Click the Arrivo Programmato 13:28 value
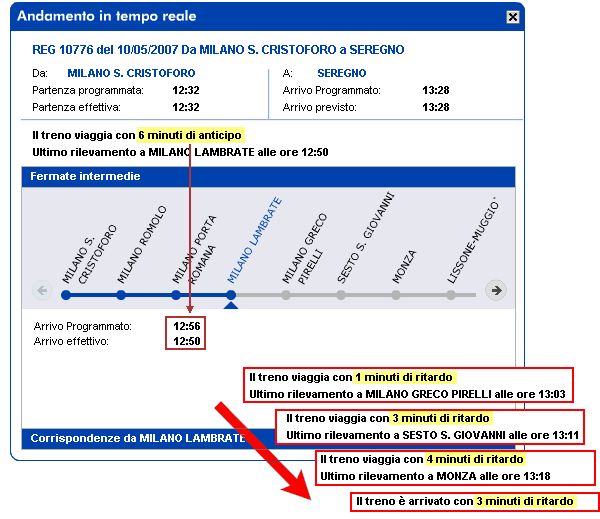This screenshot has height=519, width=600. (435, 90)
